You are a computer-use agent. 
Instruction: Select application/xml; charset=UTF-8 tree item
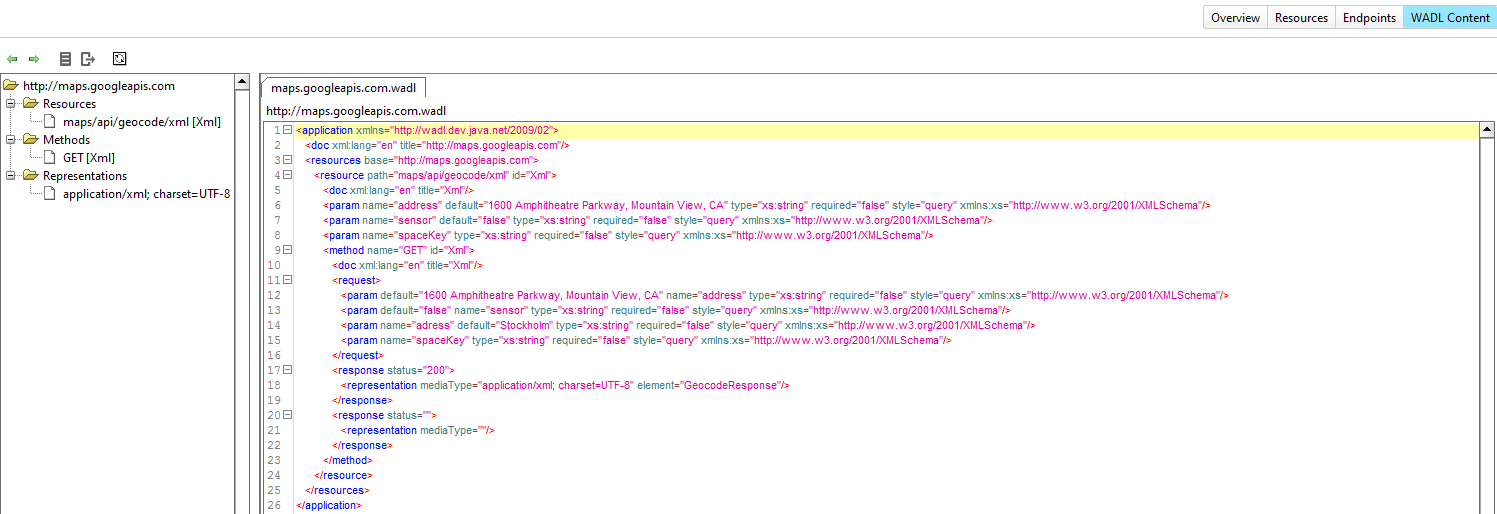(x=147, y=194)
